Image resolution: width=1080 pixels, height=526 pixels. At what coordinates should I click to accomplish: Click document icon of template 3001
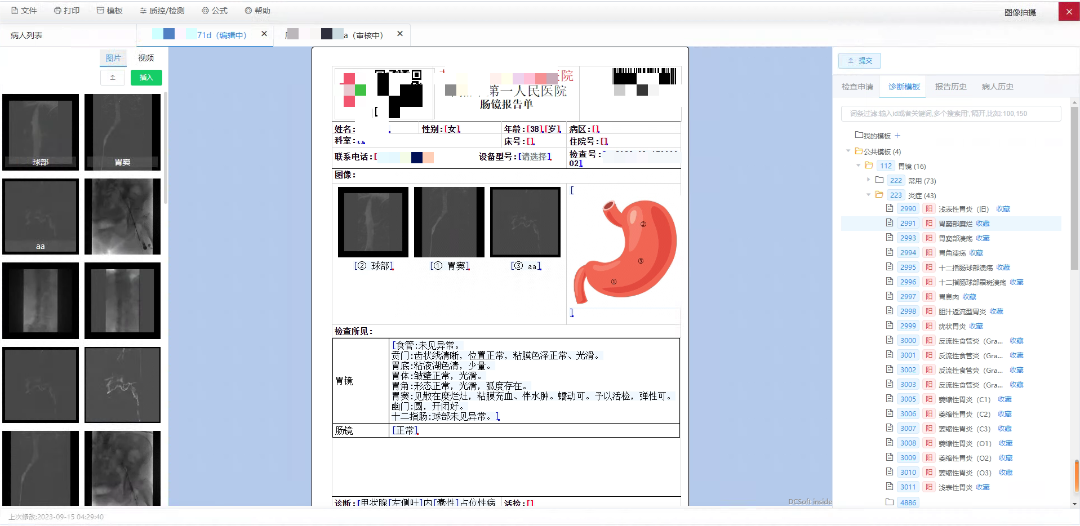coord(889,355)
